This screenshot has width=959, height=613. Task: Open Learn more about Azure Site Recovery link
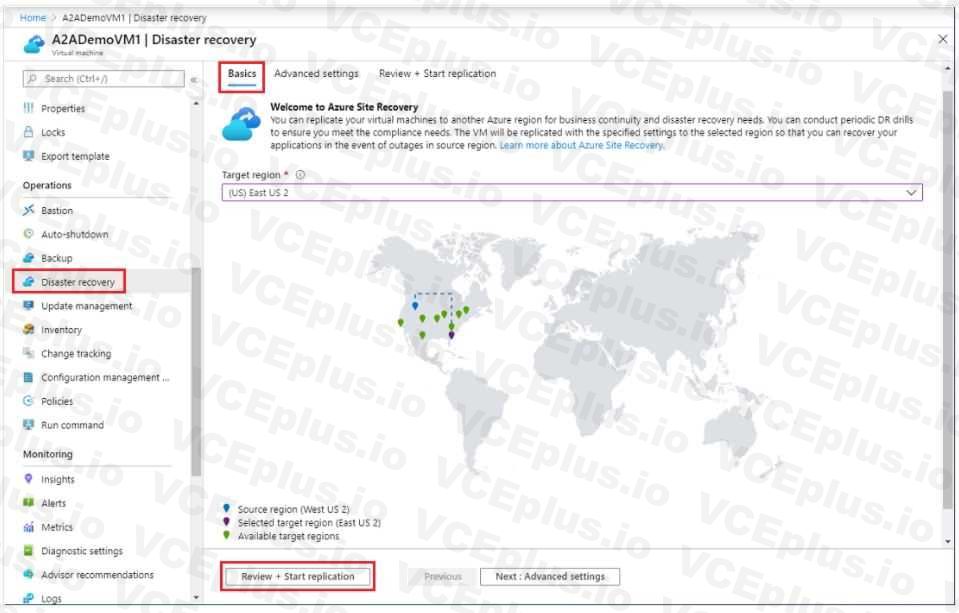(x=581, y=146)
